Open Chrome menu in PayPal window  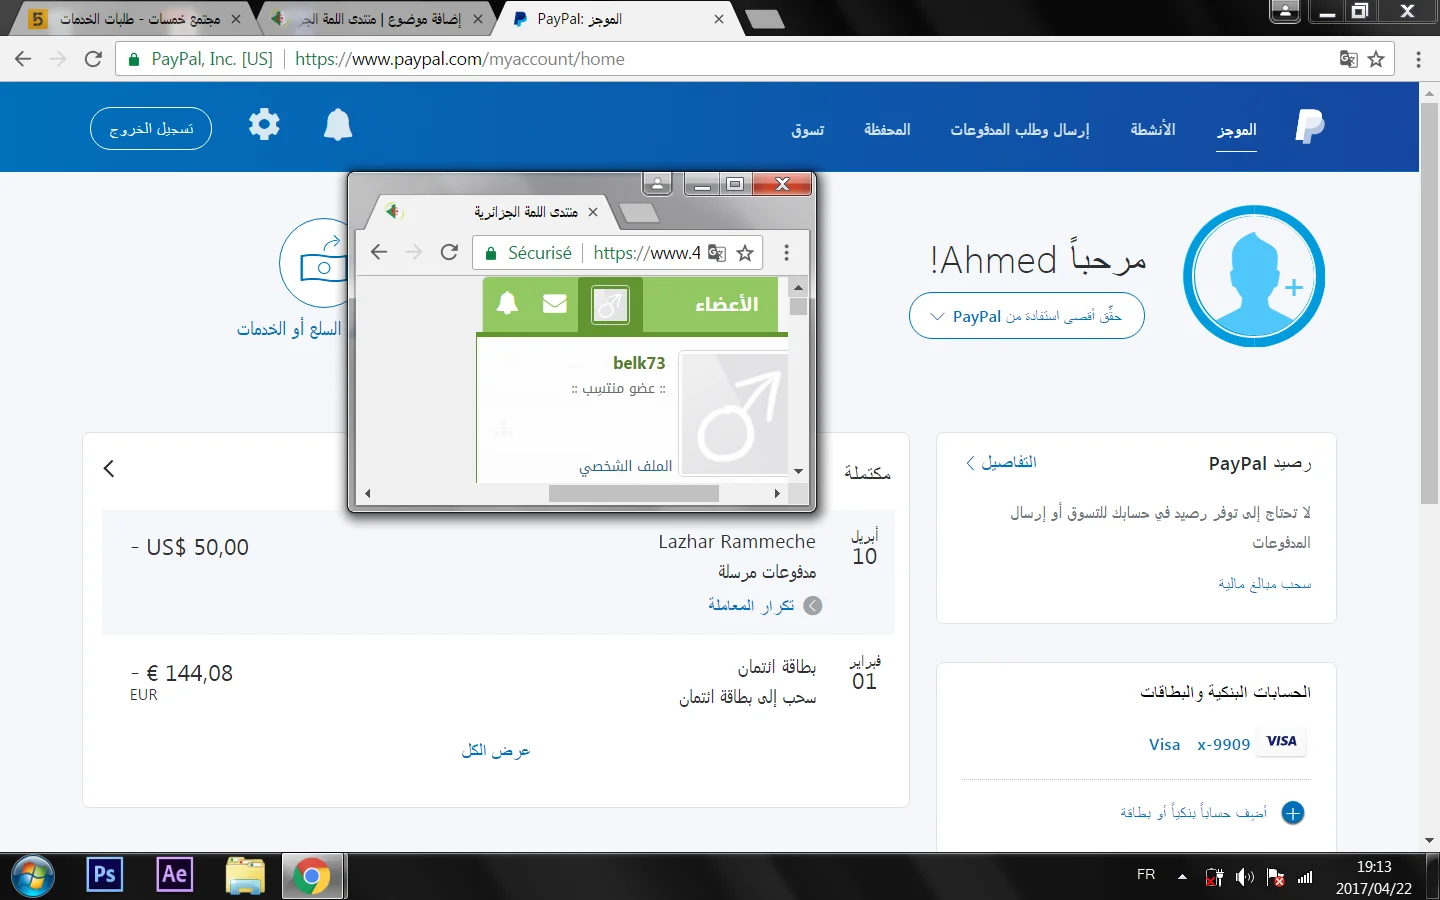pyautogui.click(x=1418, y=59)
